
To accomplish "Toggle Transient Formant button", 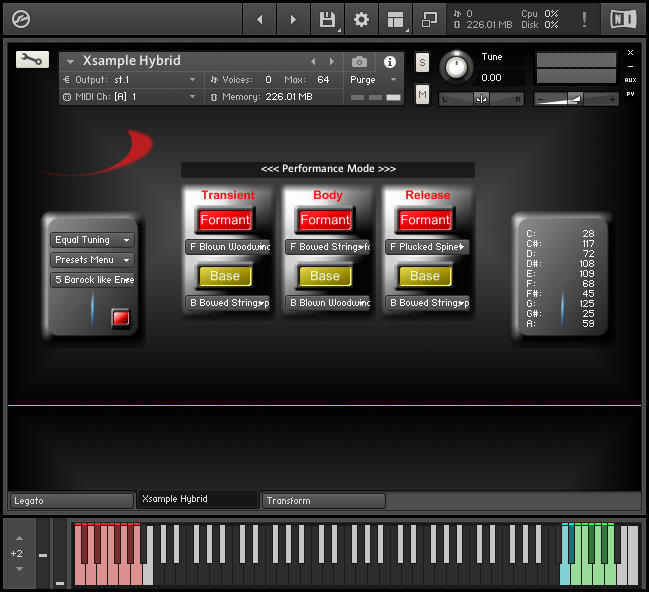I will point(225,220).
